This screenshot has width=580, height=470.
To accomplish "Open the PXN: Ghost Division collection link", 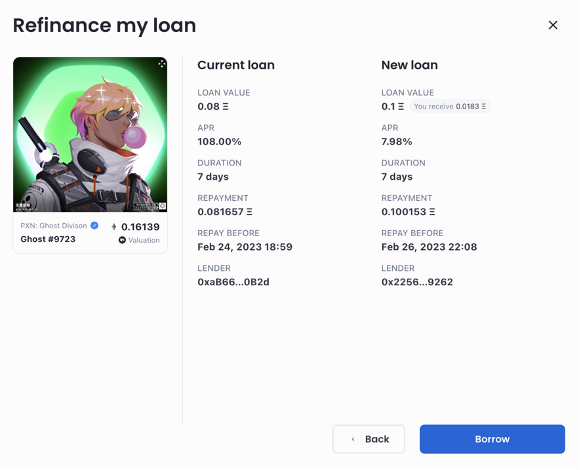I will pos(54,226).
